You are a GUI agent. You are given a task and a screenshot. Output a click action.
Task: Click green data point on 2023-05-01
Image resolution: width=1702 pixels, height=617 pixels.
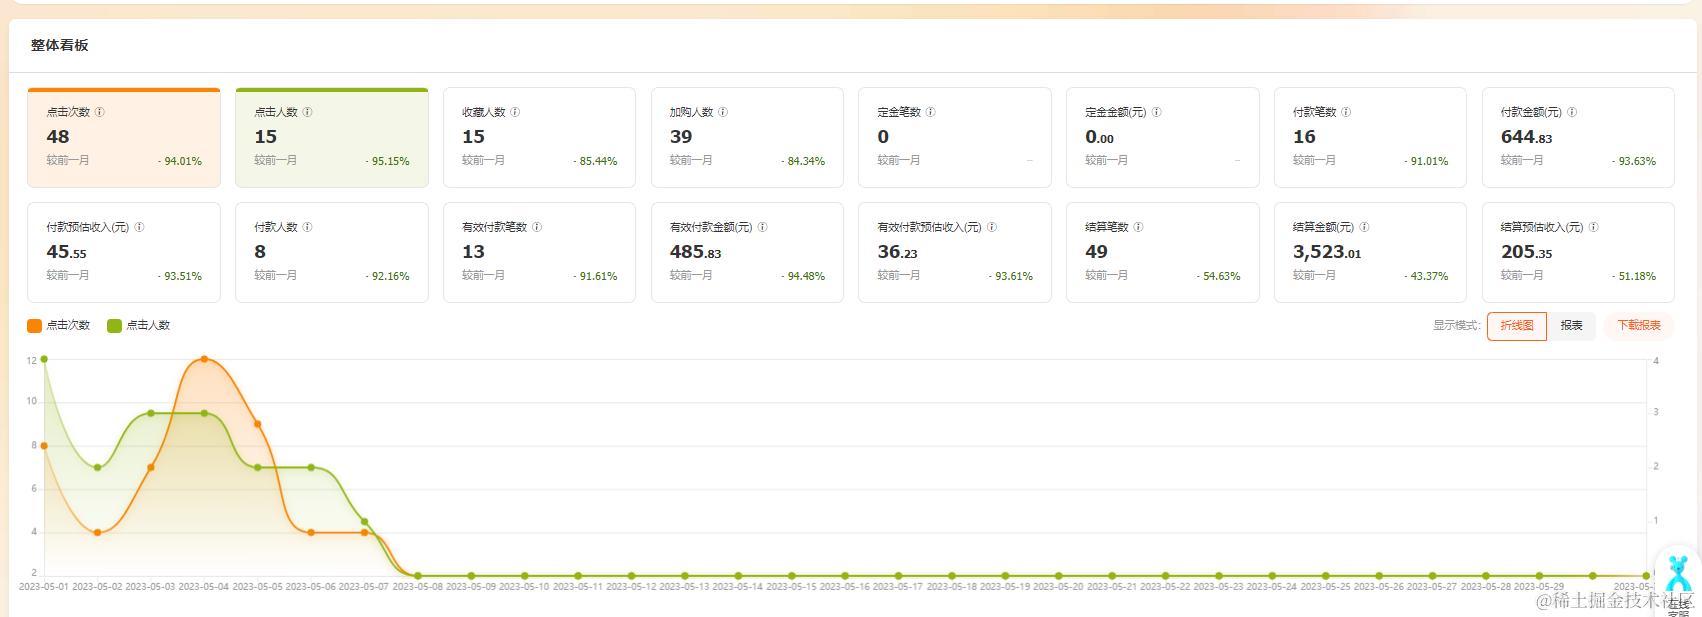[x=44, y=359]
